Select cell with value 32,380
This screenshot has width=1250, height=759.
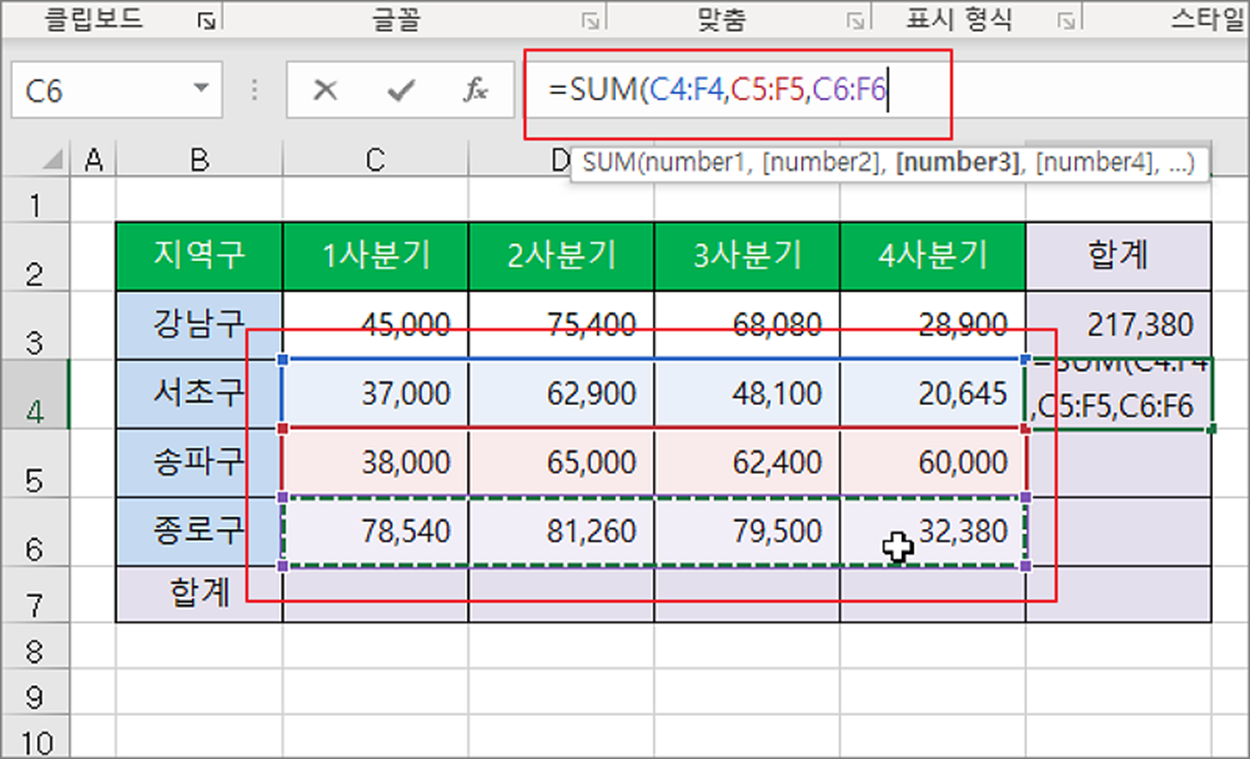[x=933, y=531]
